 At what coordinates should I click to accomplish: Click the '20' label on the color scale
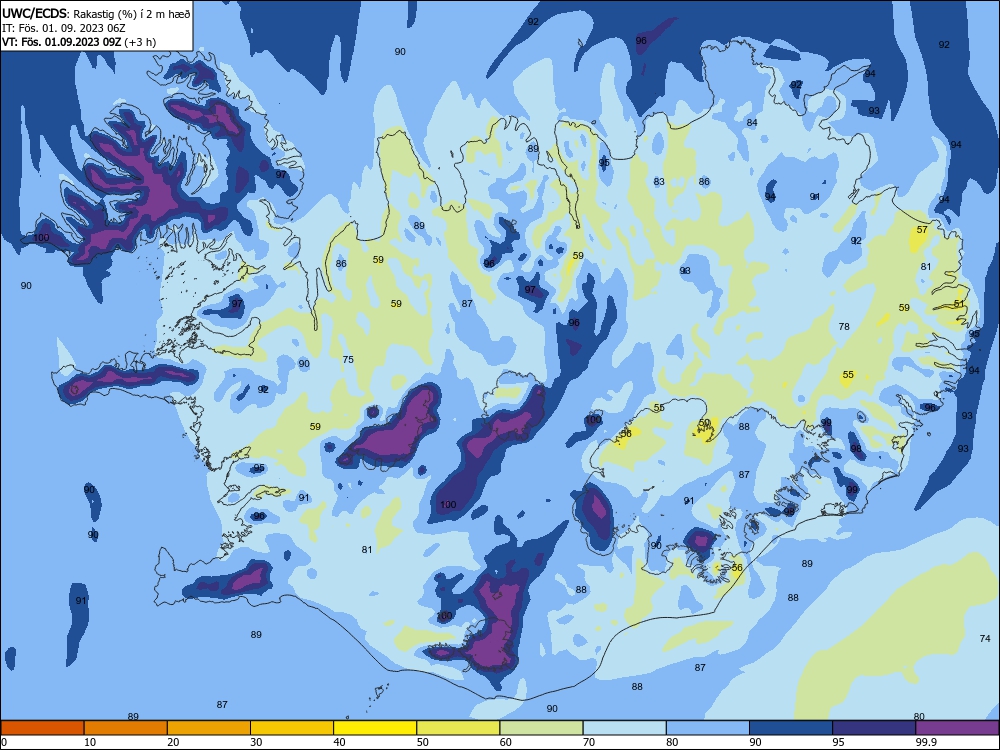tap(173, 742)
